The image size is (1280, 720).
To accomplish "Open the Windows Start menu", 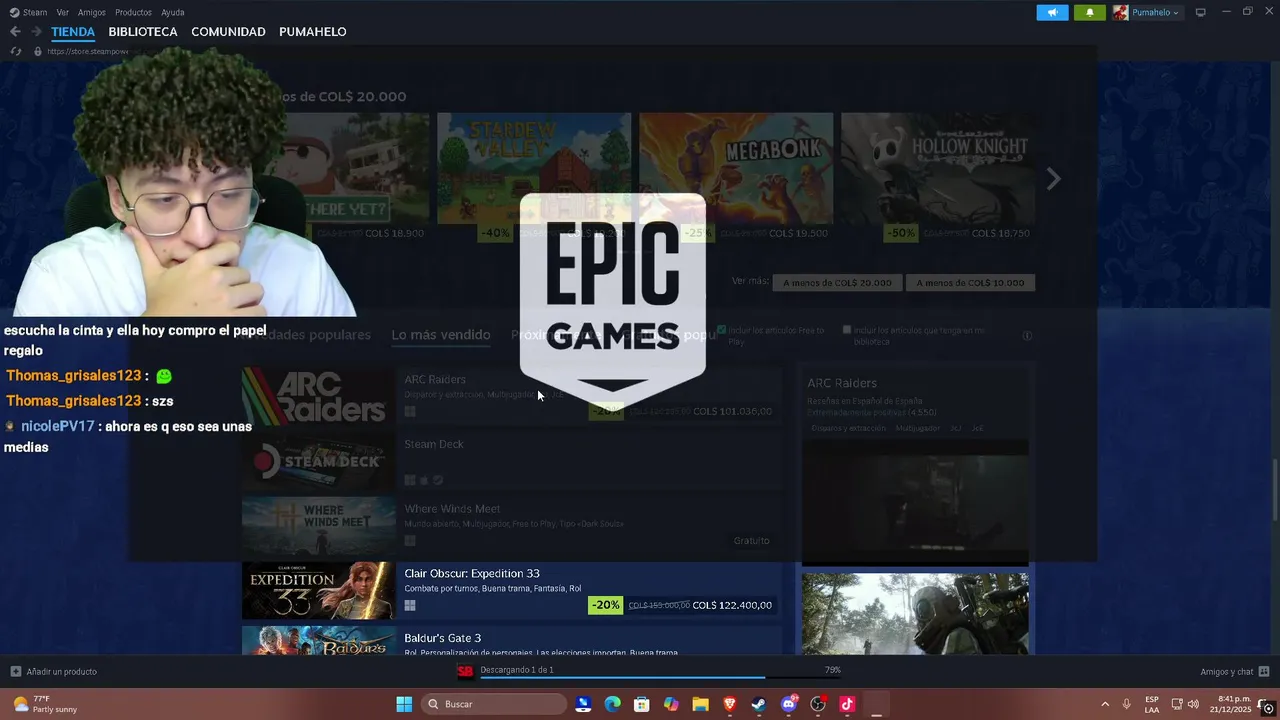I will pos(404,704).
